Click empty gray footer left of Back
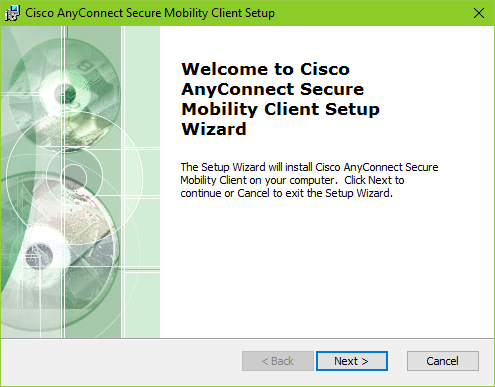Screen dimensions: 495x387 [120, 361]
